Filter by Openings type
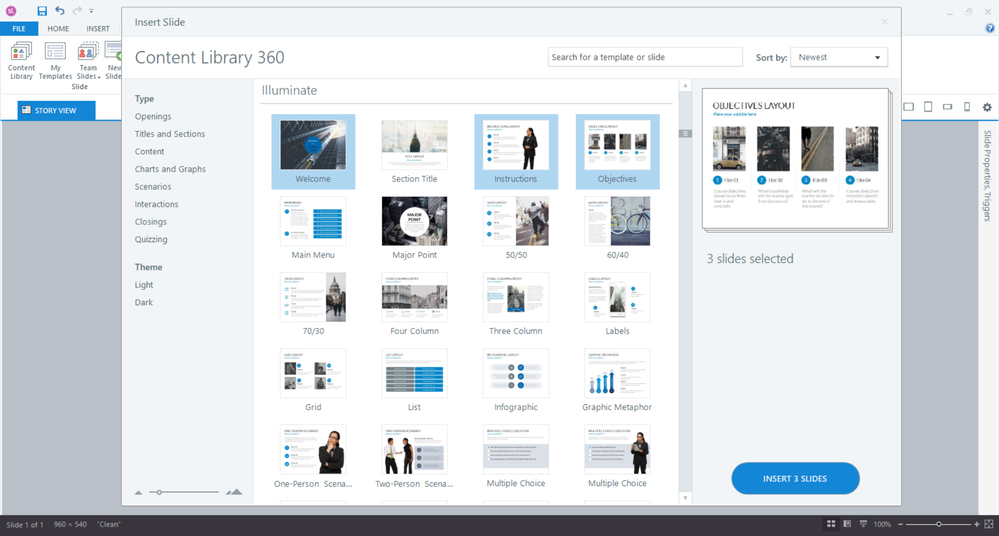 tap(153, 117)
